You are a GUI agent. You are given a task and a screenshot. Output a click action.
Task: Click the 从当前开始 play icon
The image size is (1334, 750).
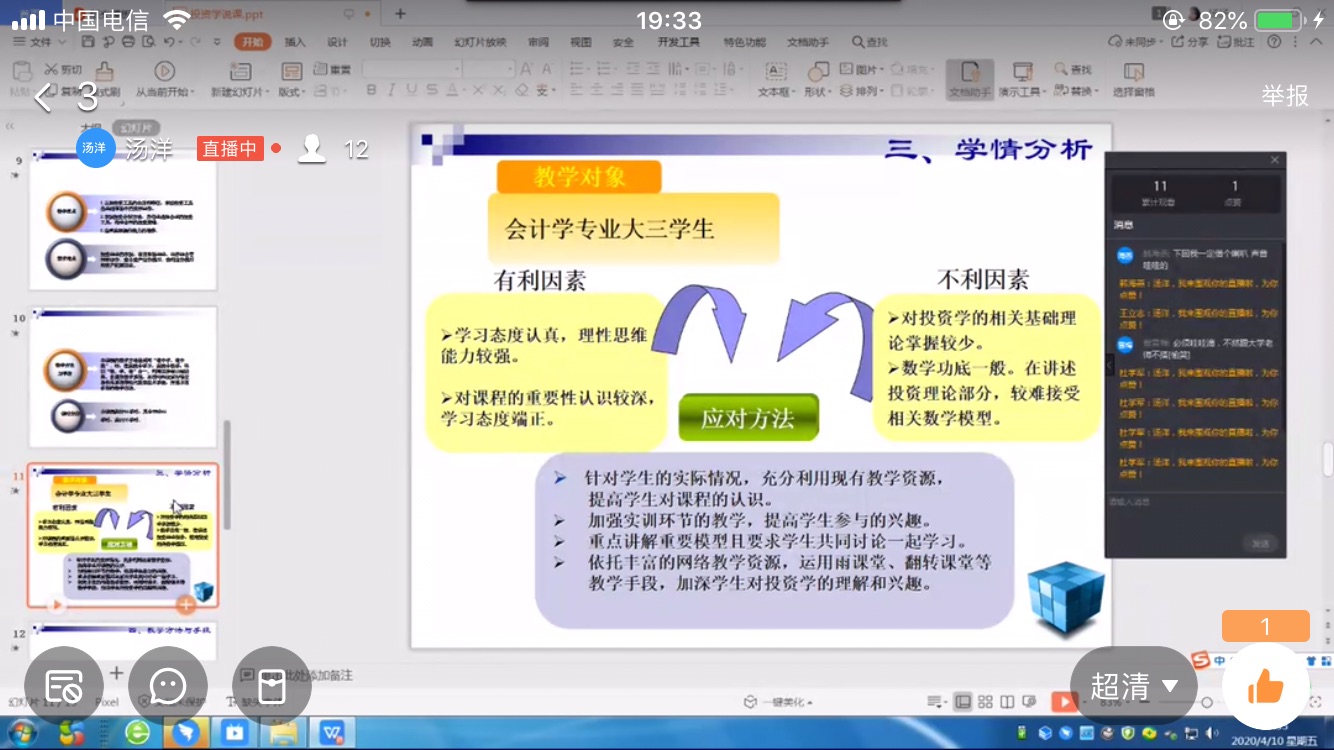pos(164,72)
